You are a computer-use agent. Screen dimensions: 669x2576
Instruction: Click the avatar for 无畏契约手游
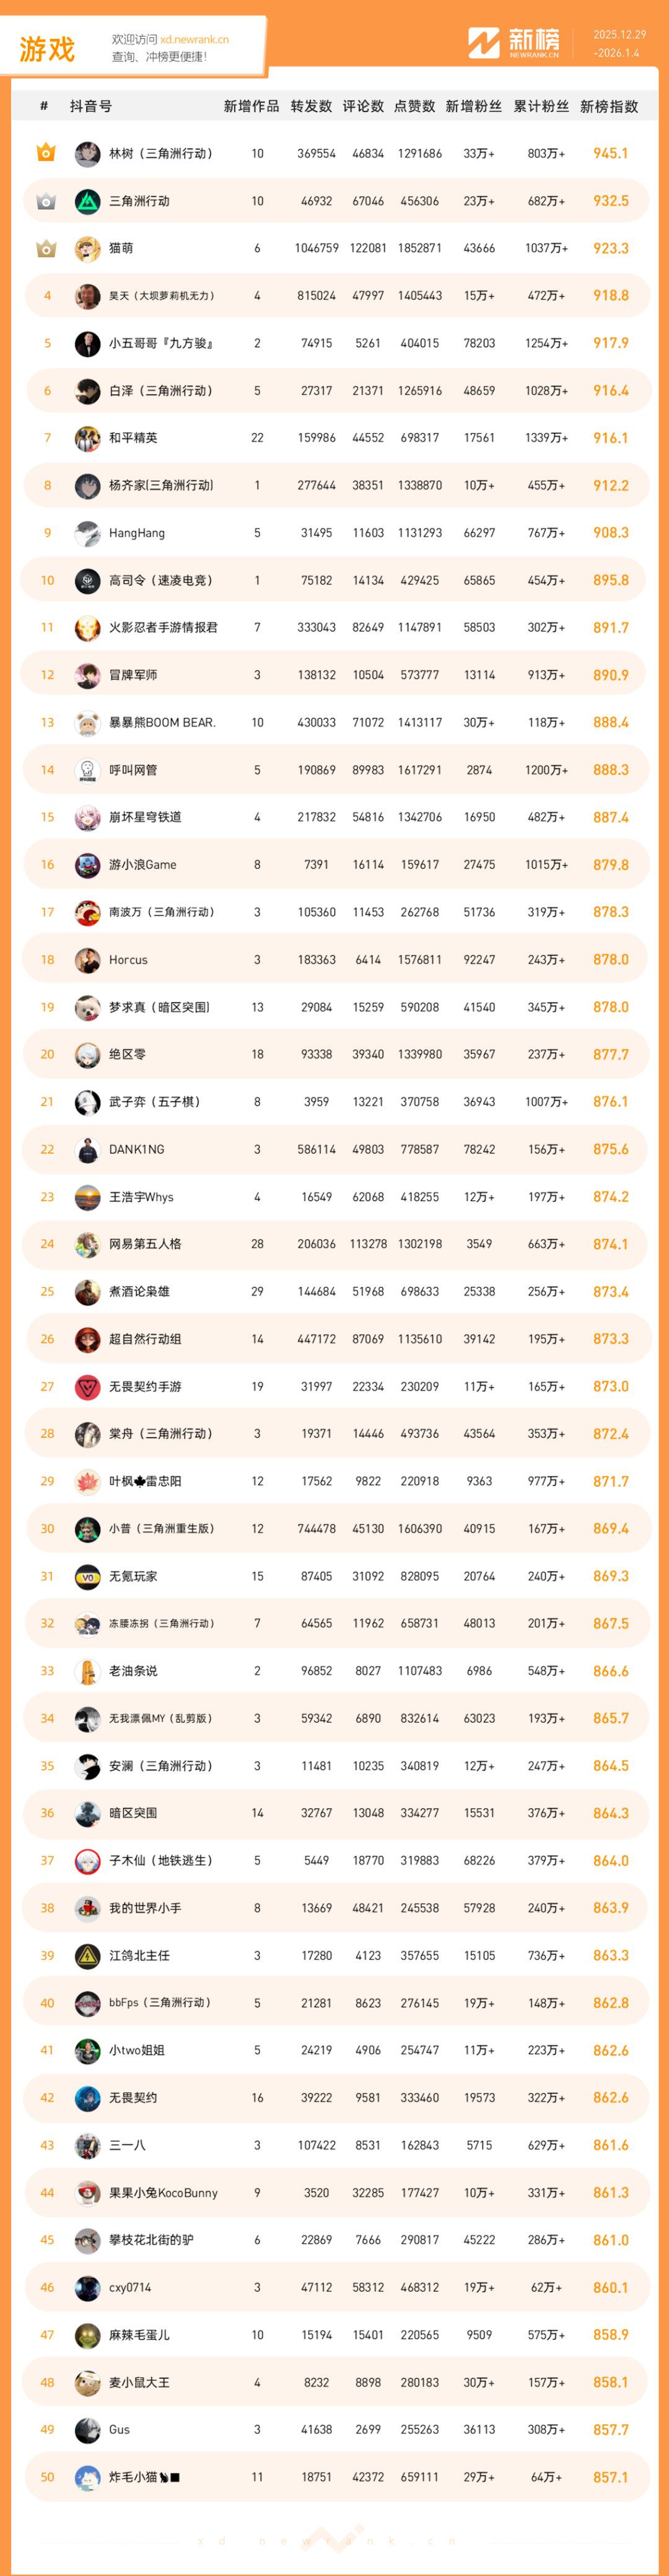coord(88,1386)
